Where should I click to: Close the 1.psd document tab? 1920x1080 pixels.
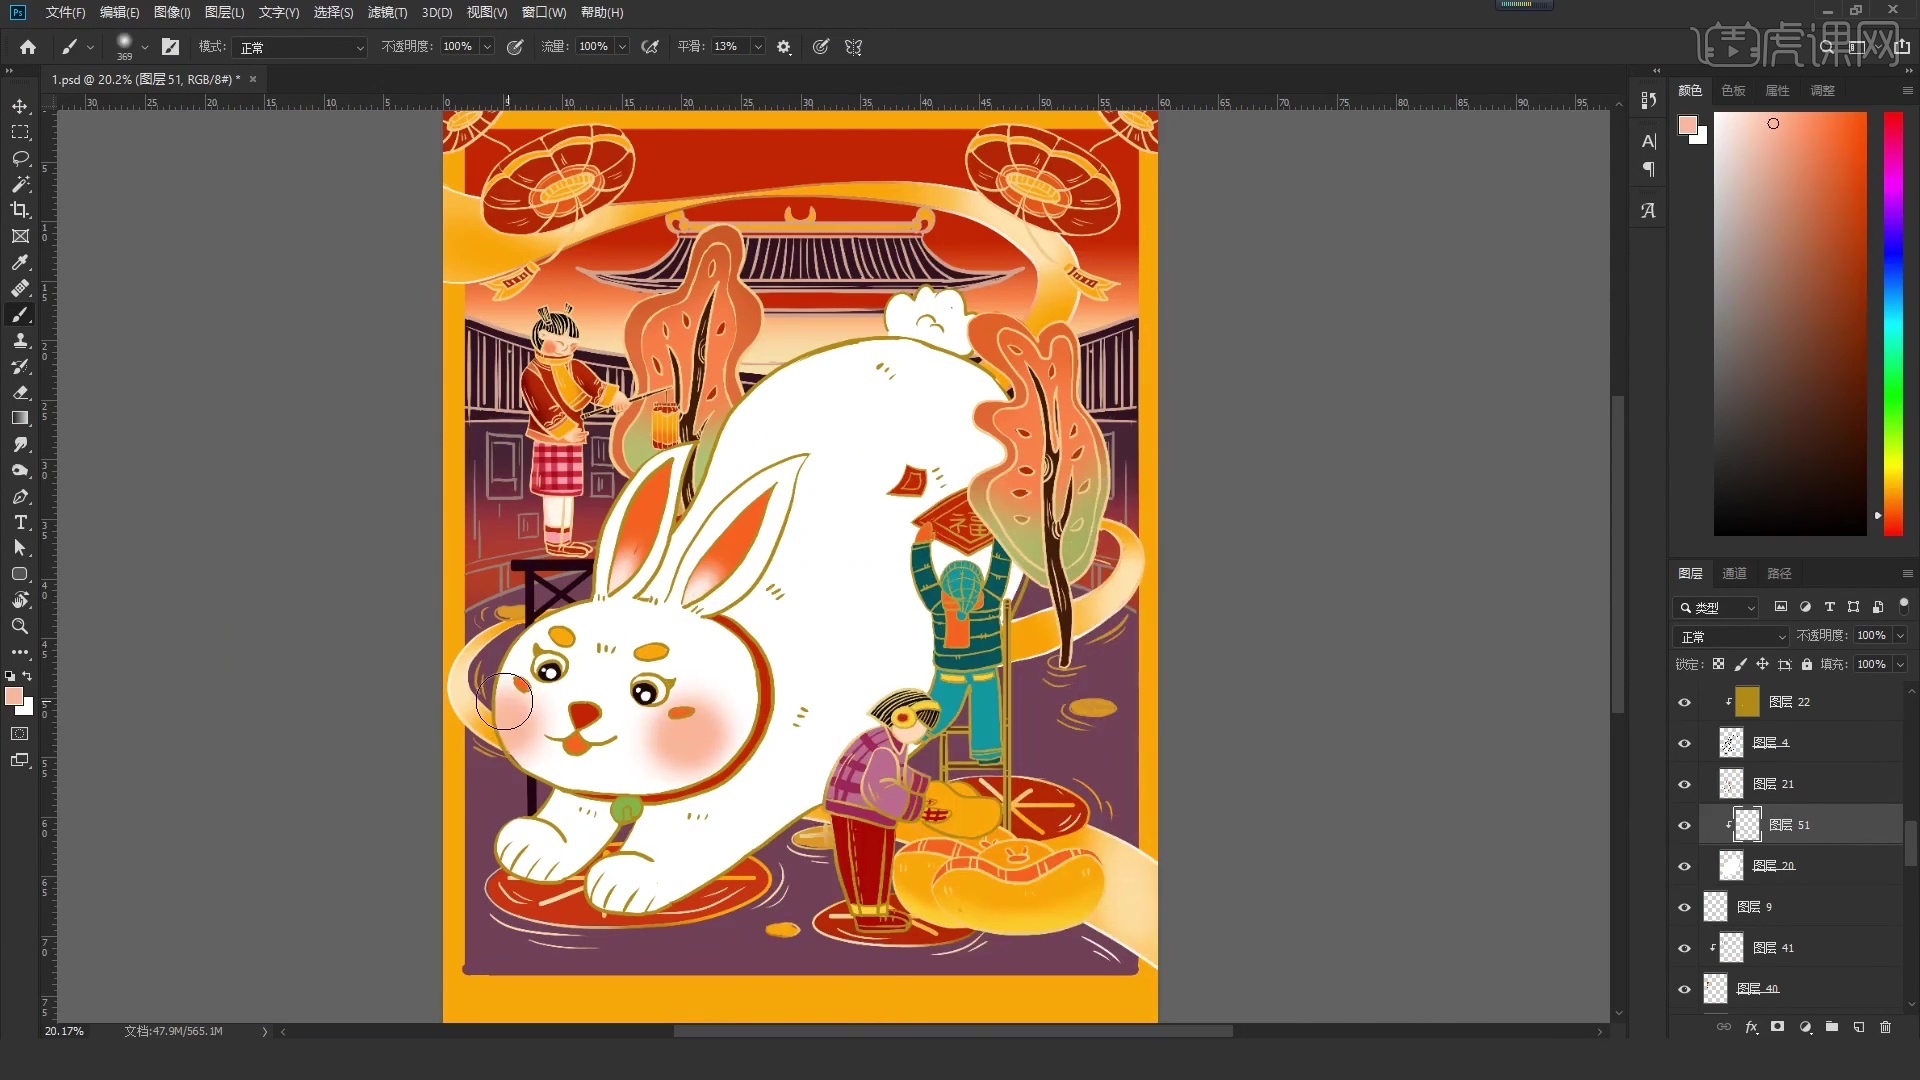click(253, 79)
